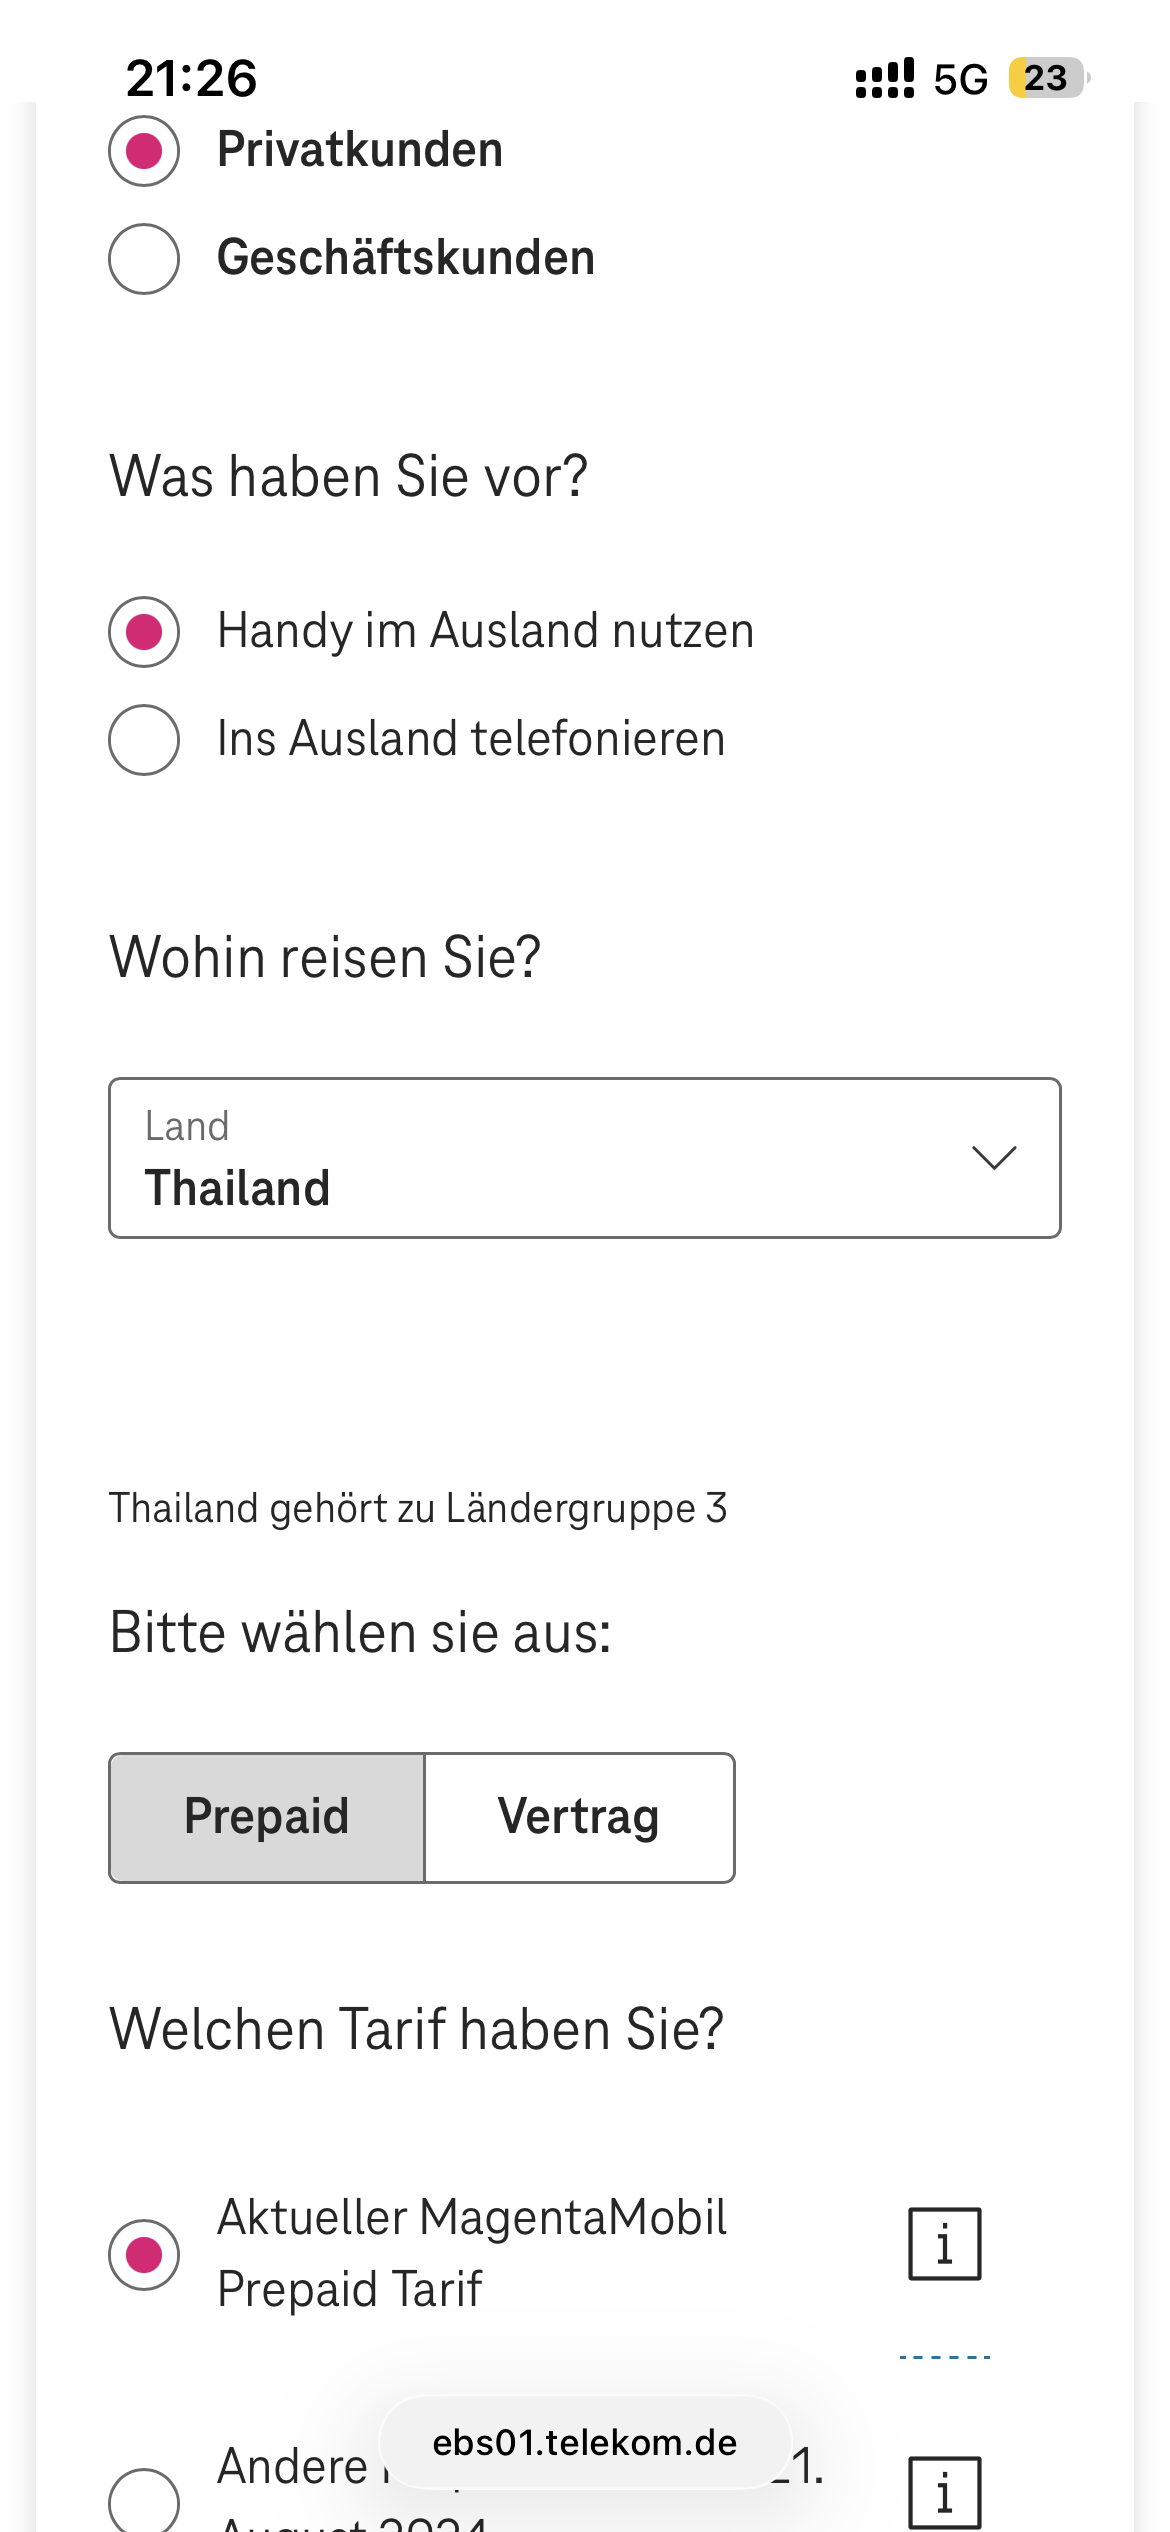Click the Ins Ausland telefonieren label
The width and height of the screenshot is (1170, 2532).
[x=471, y=739]
